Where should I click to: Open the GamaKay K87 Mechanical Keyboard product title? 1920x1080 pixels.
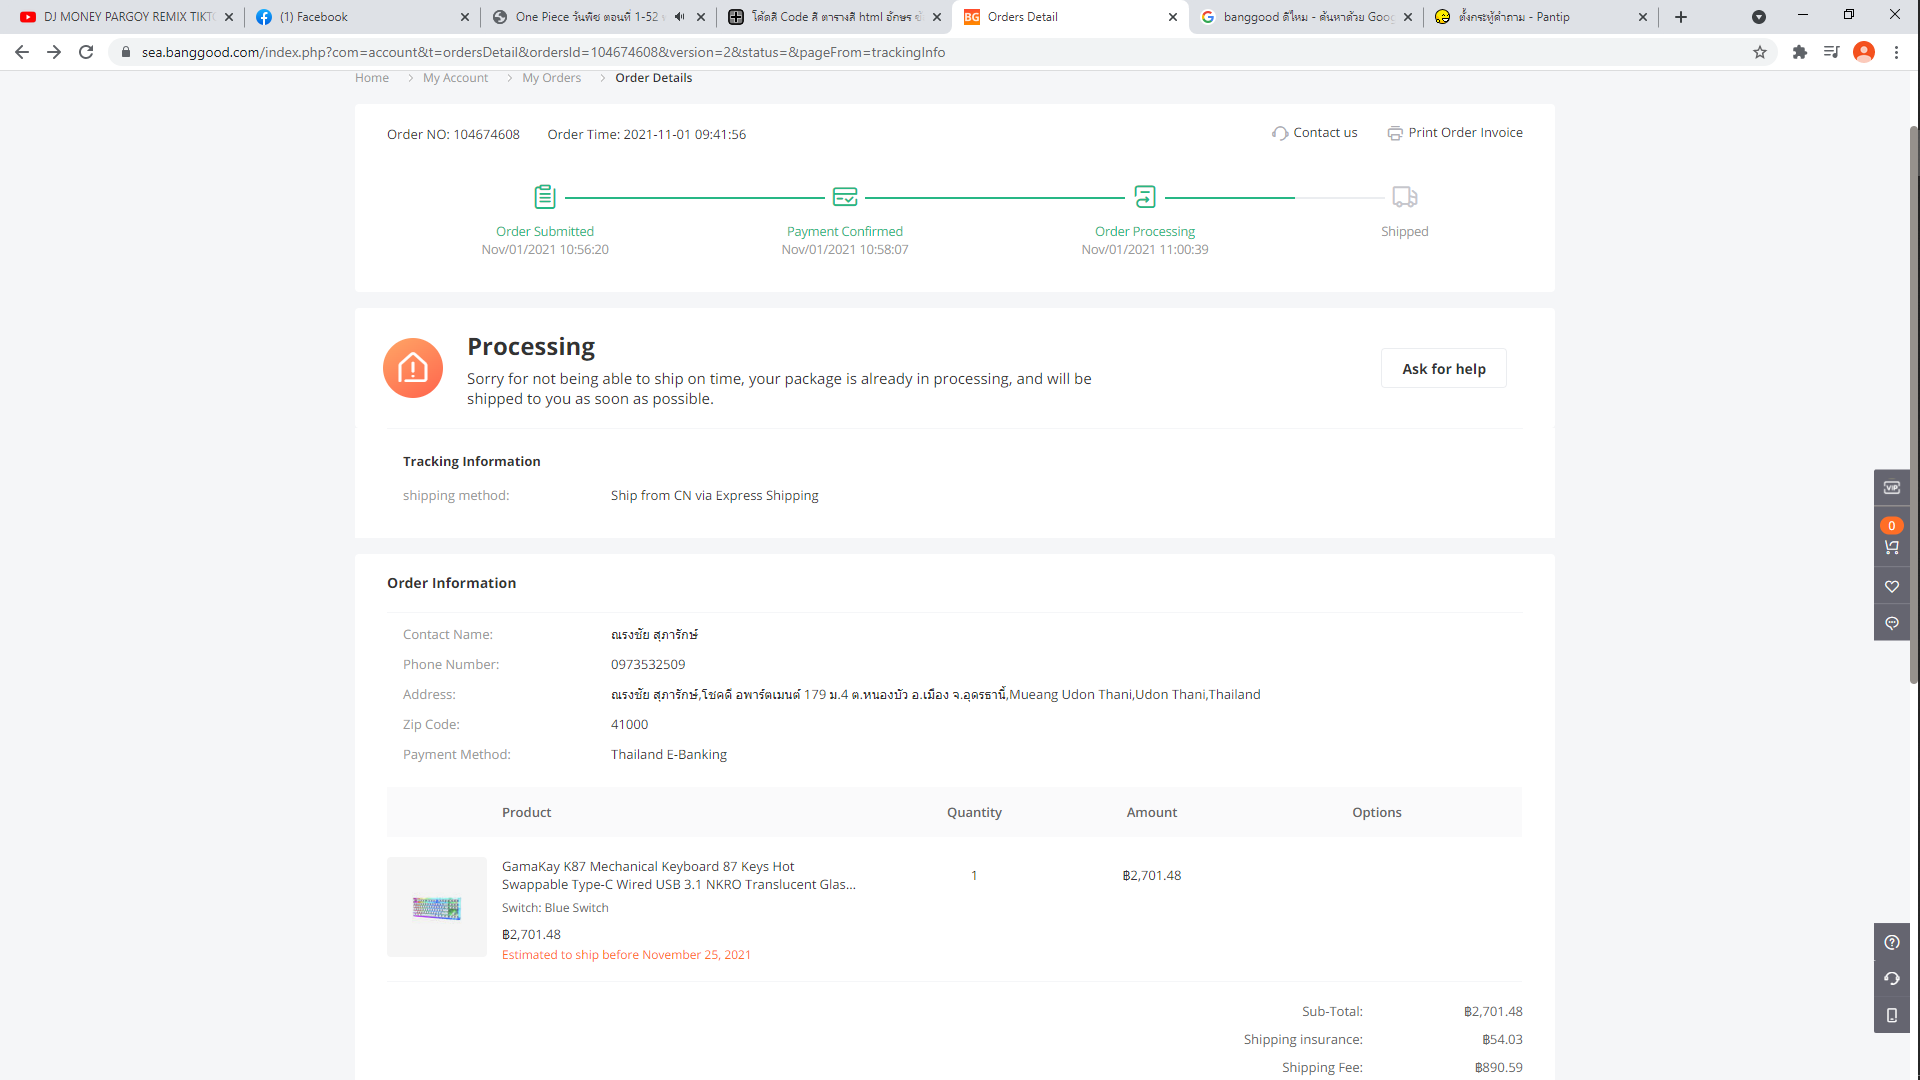click(x=678, y=876)
